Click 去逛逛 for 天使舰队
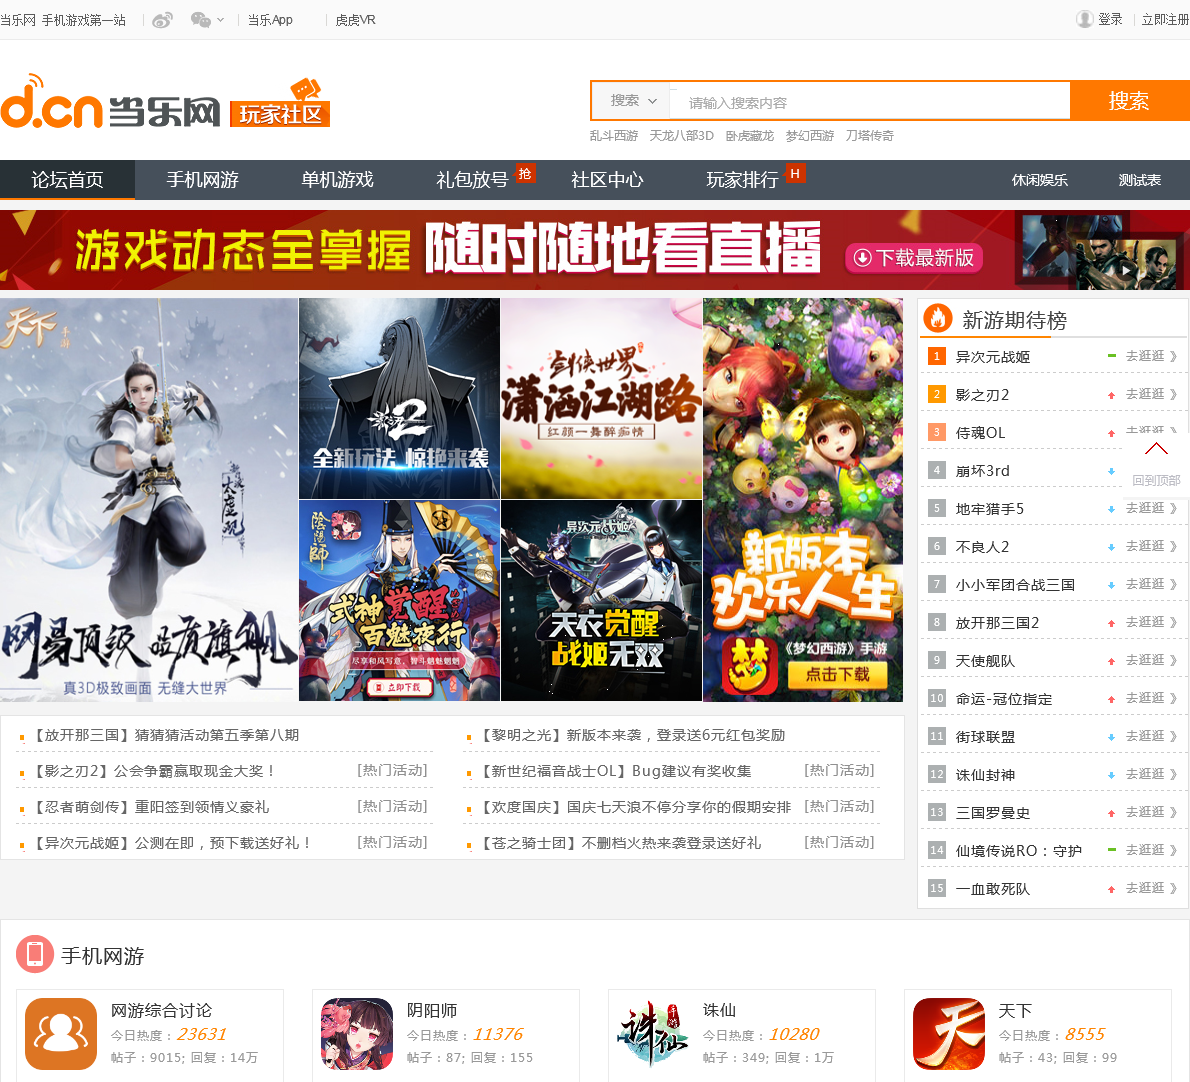Screen dimensions: 1190x1082 pos(1151,660)
